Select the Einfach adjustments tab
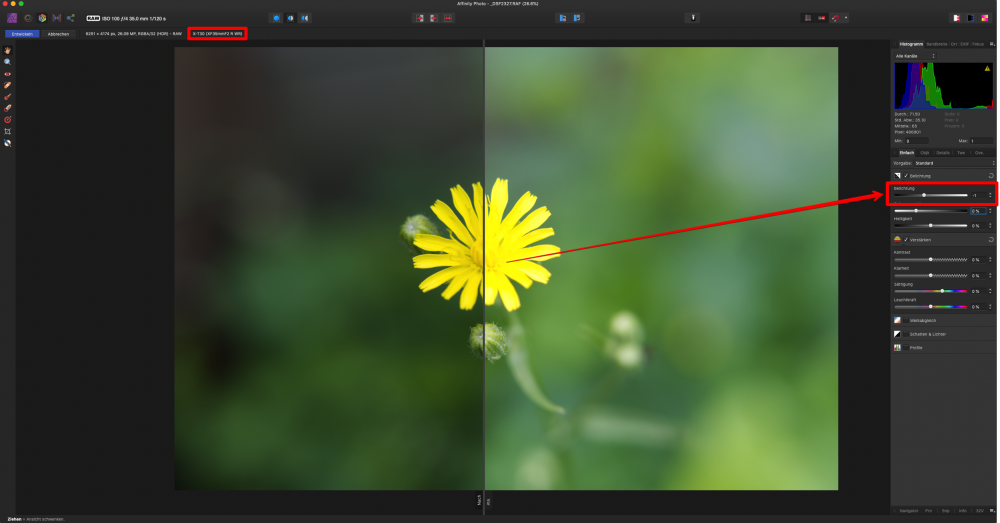 pyautogui.click(x=906, y=153)
